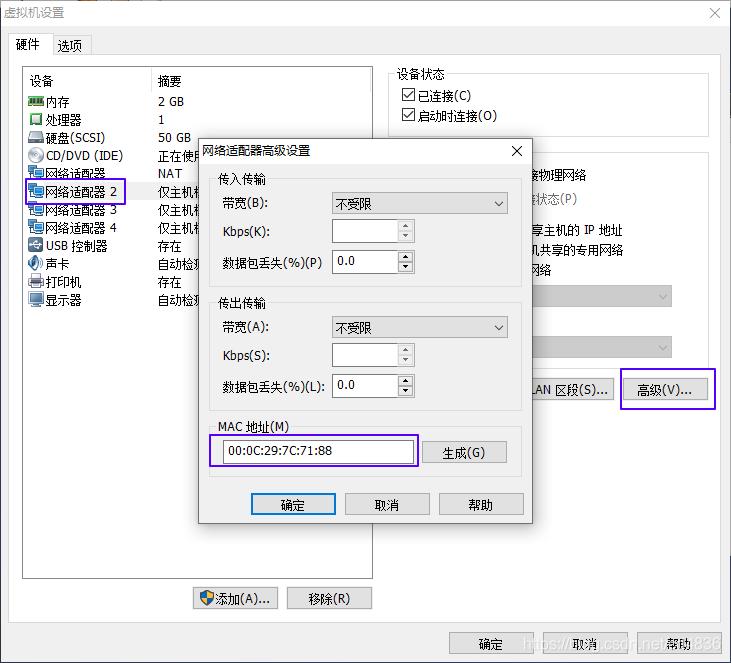Click the 设备 column header
This screenshot has width=731, height=663.
[41, 81]
